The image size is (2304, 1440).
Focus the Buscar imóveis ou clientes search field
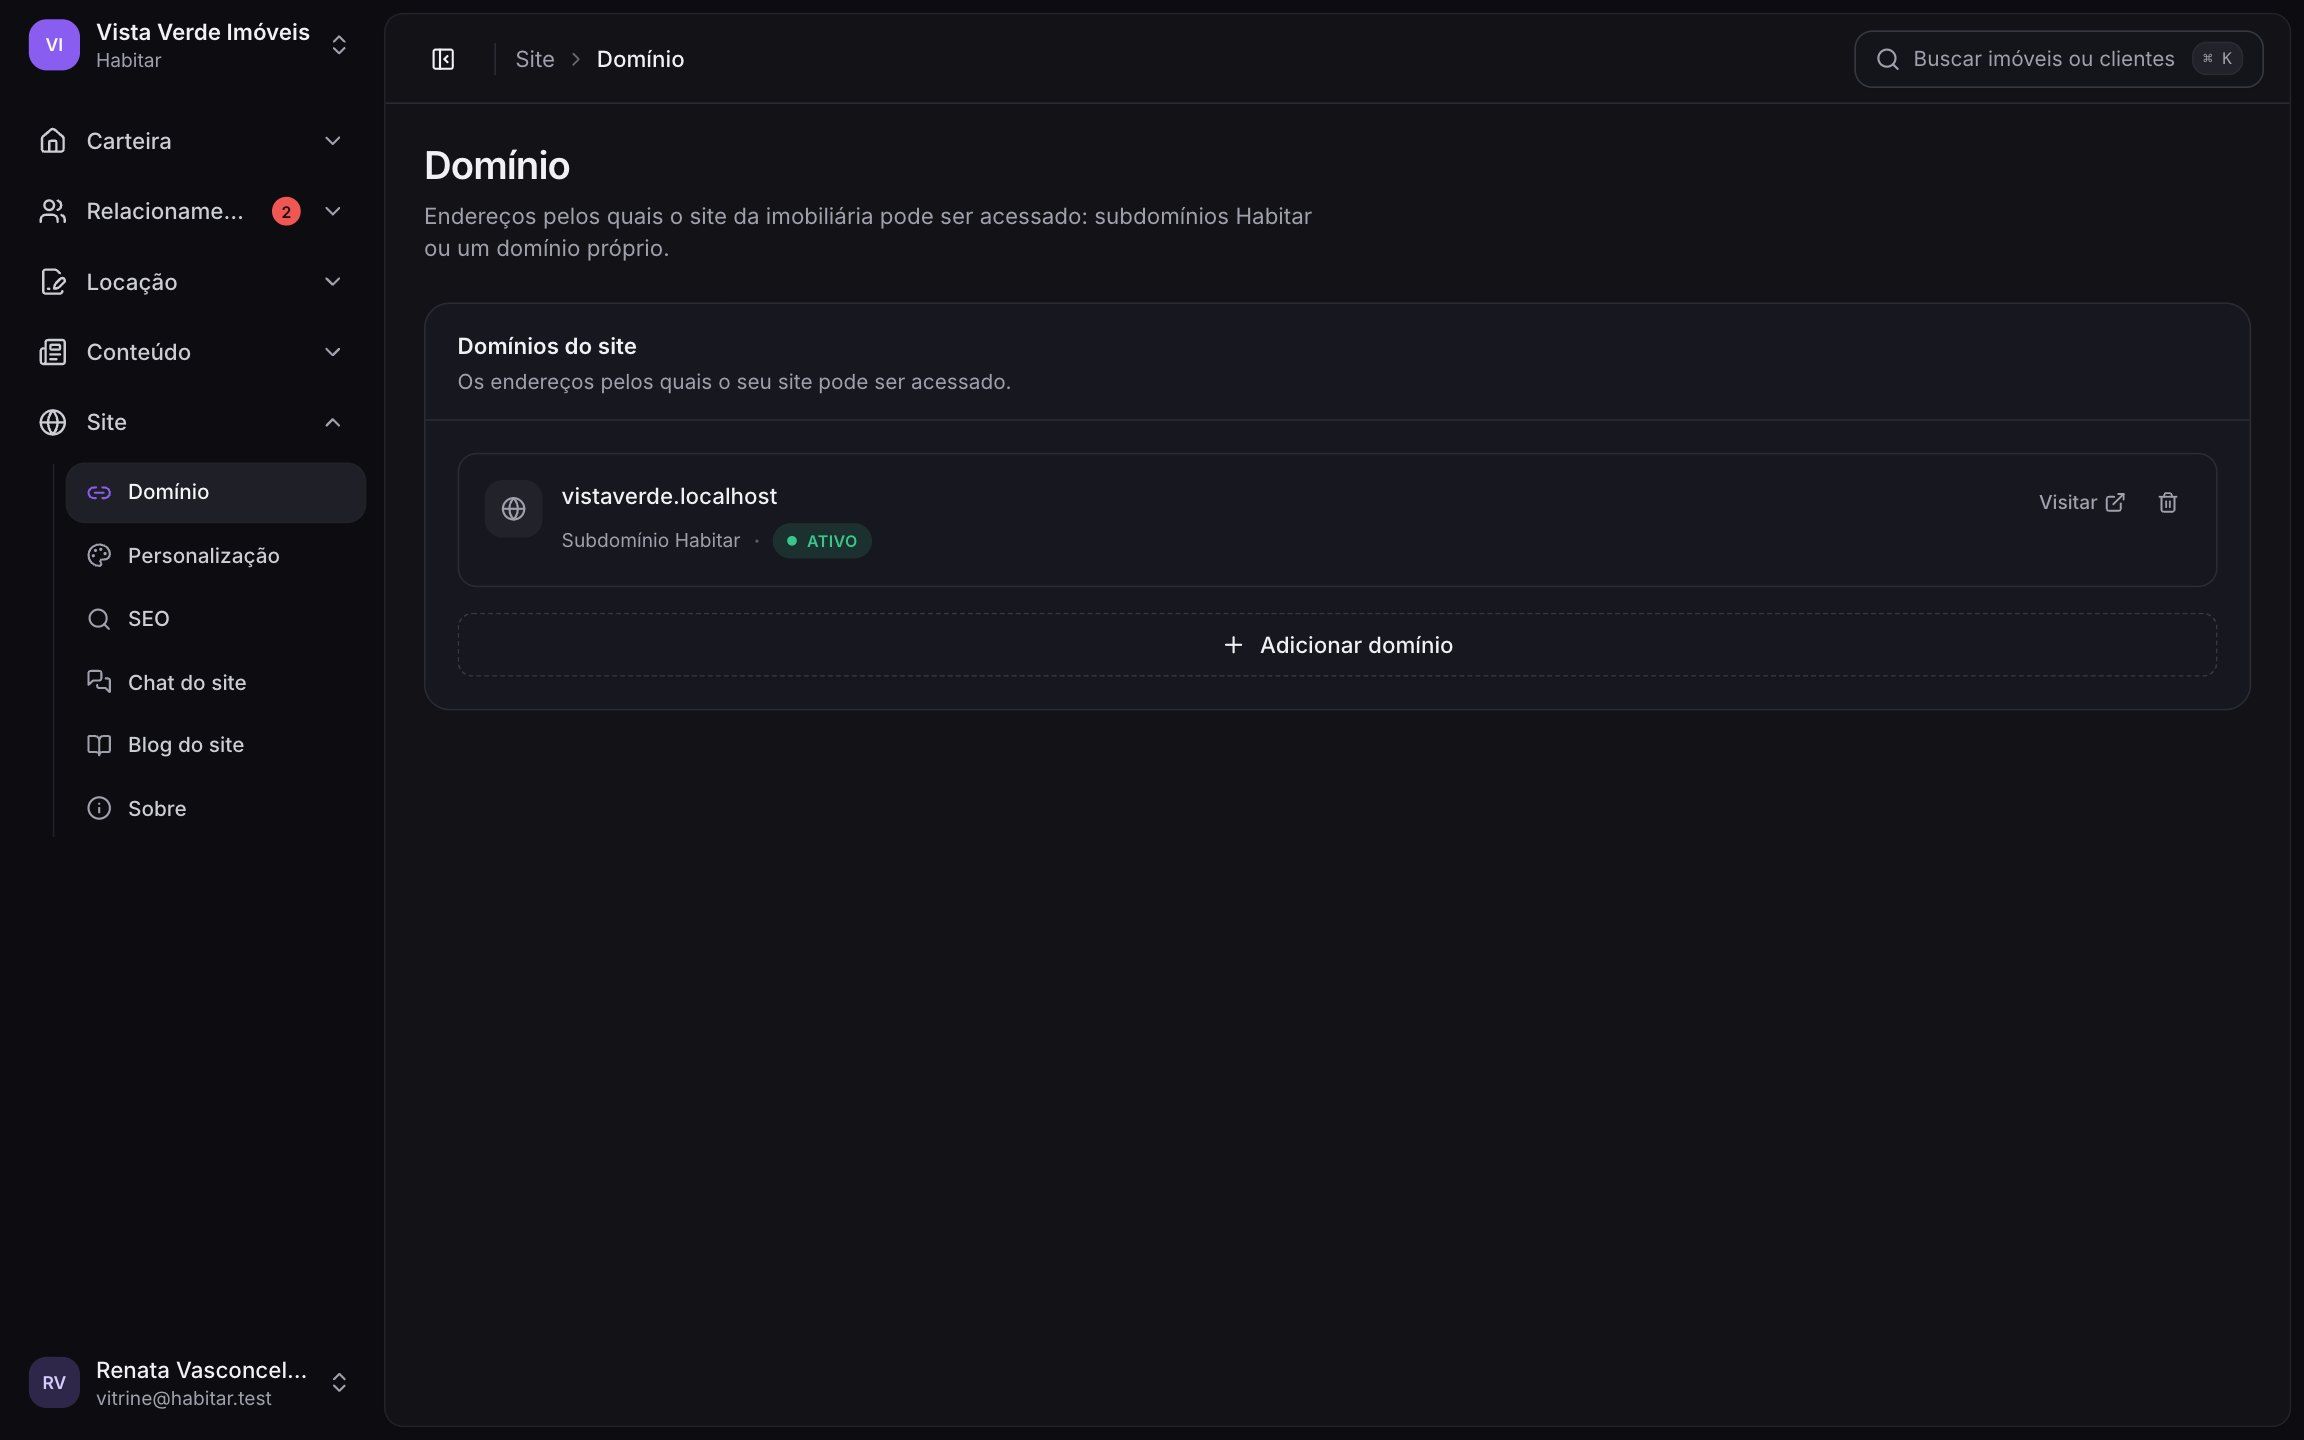point(2058,59)
